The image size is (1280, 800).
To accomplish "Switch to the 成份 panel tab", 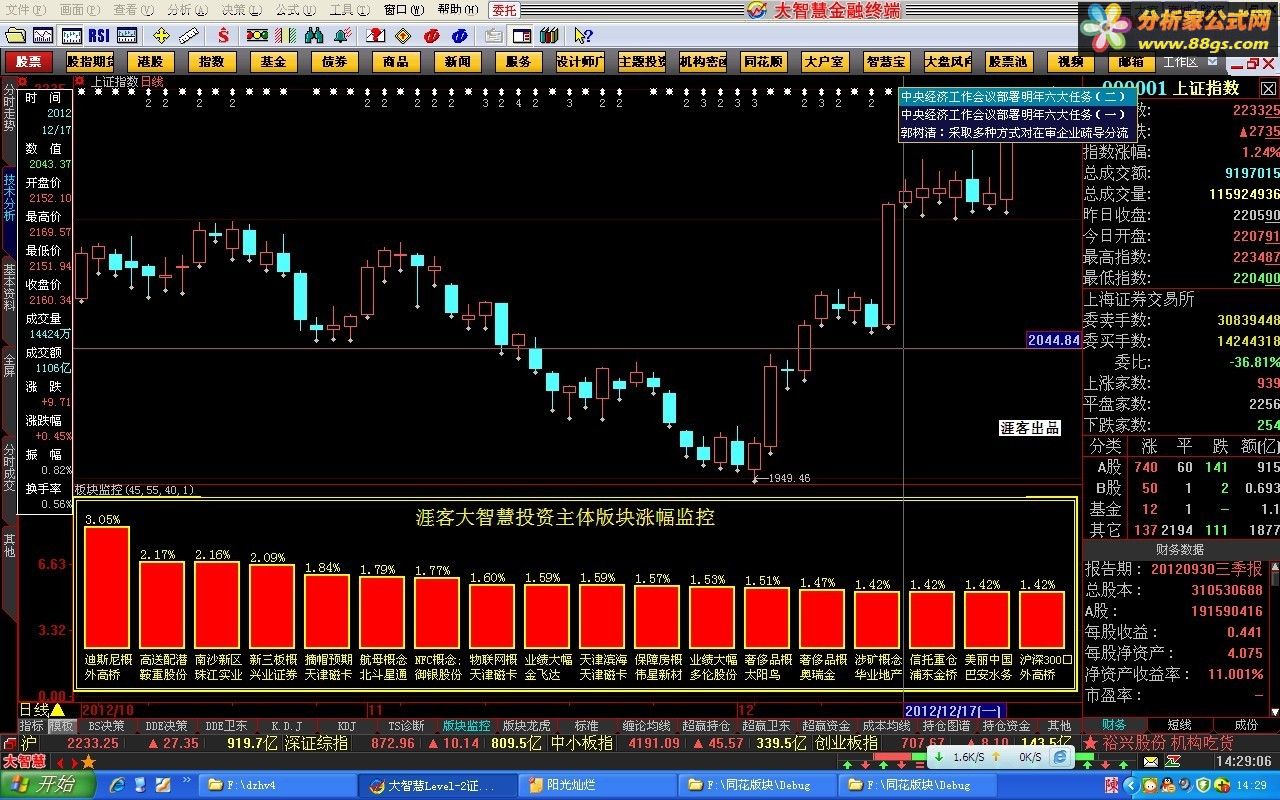I will [1246, 725].
